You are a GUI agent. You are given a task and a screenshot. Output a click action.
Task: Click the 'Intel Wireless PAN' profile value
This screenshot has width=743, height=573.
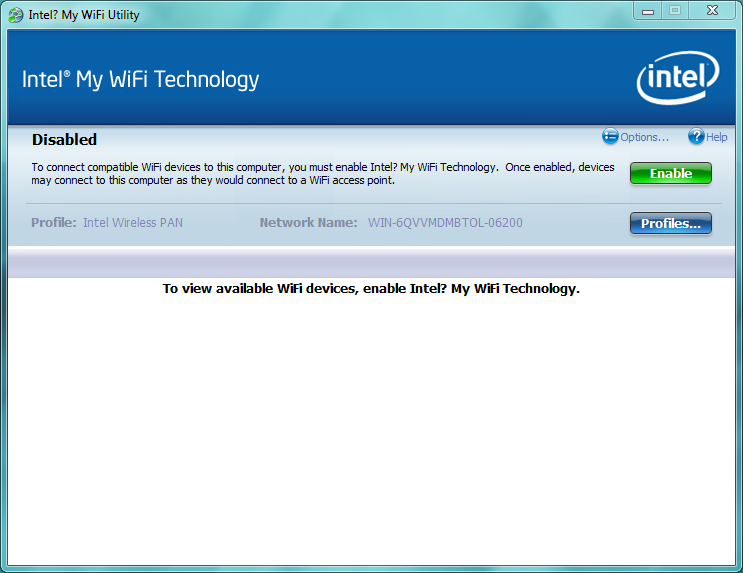point(133,223)
